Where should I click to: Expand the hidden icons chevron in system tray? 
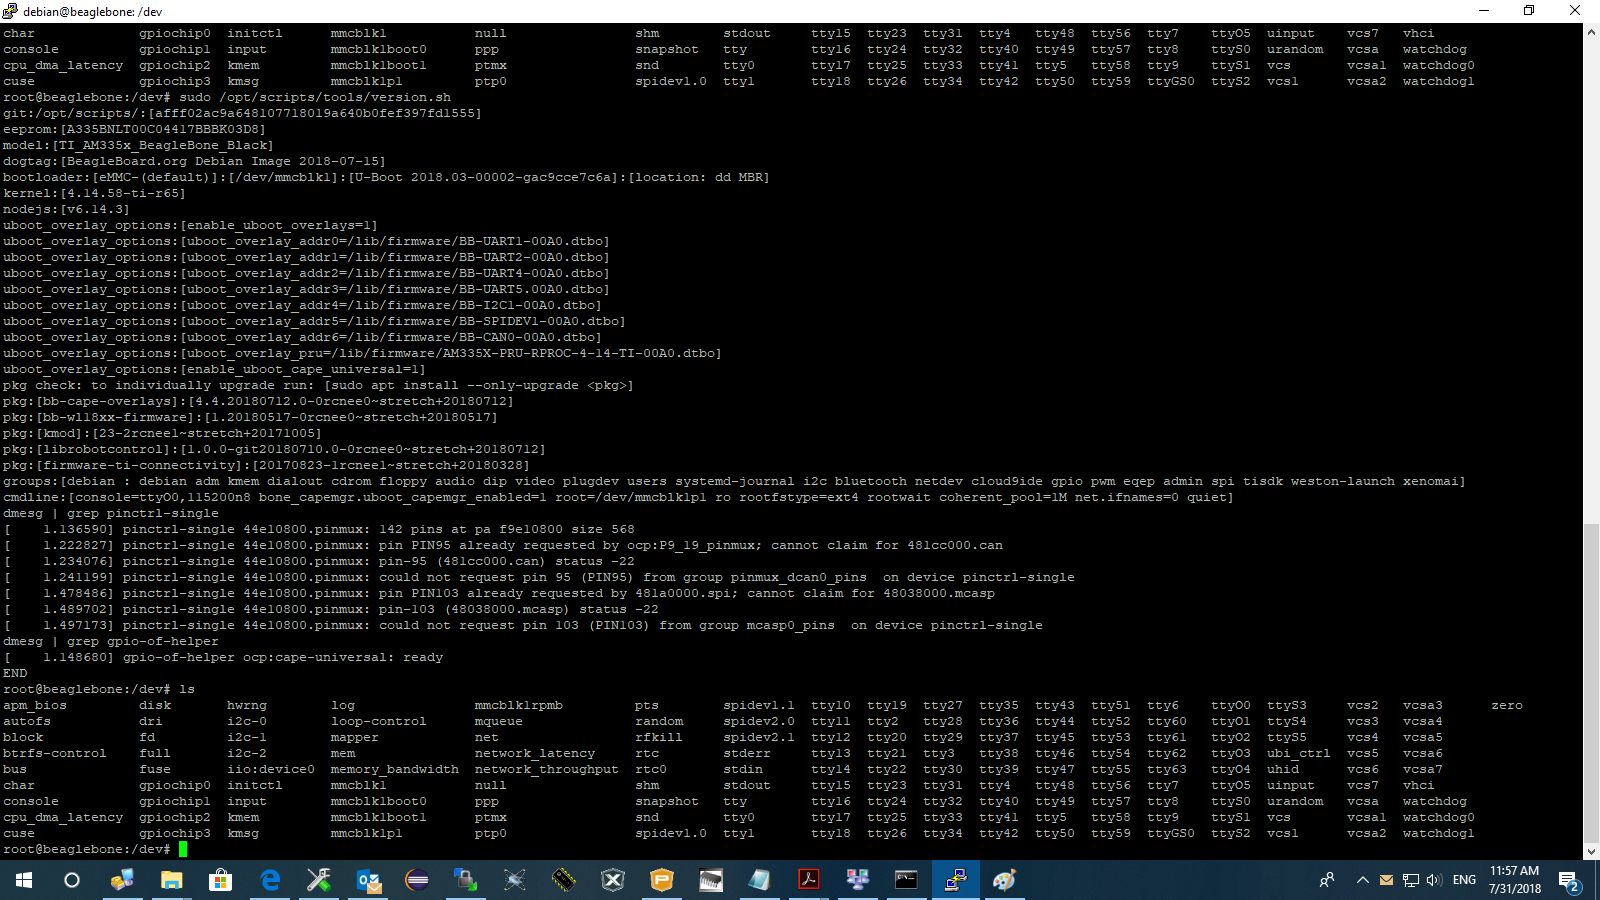[1363, 881]
